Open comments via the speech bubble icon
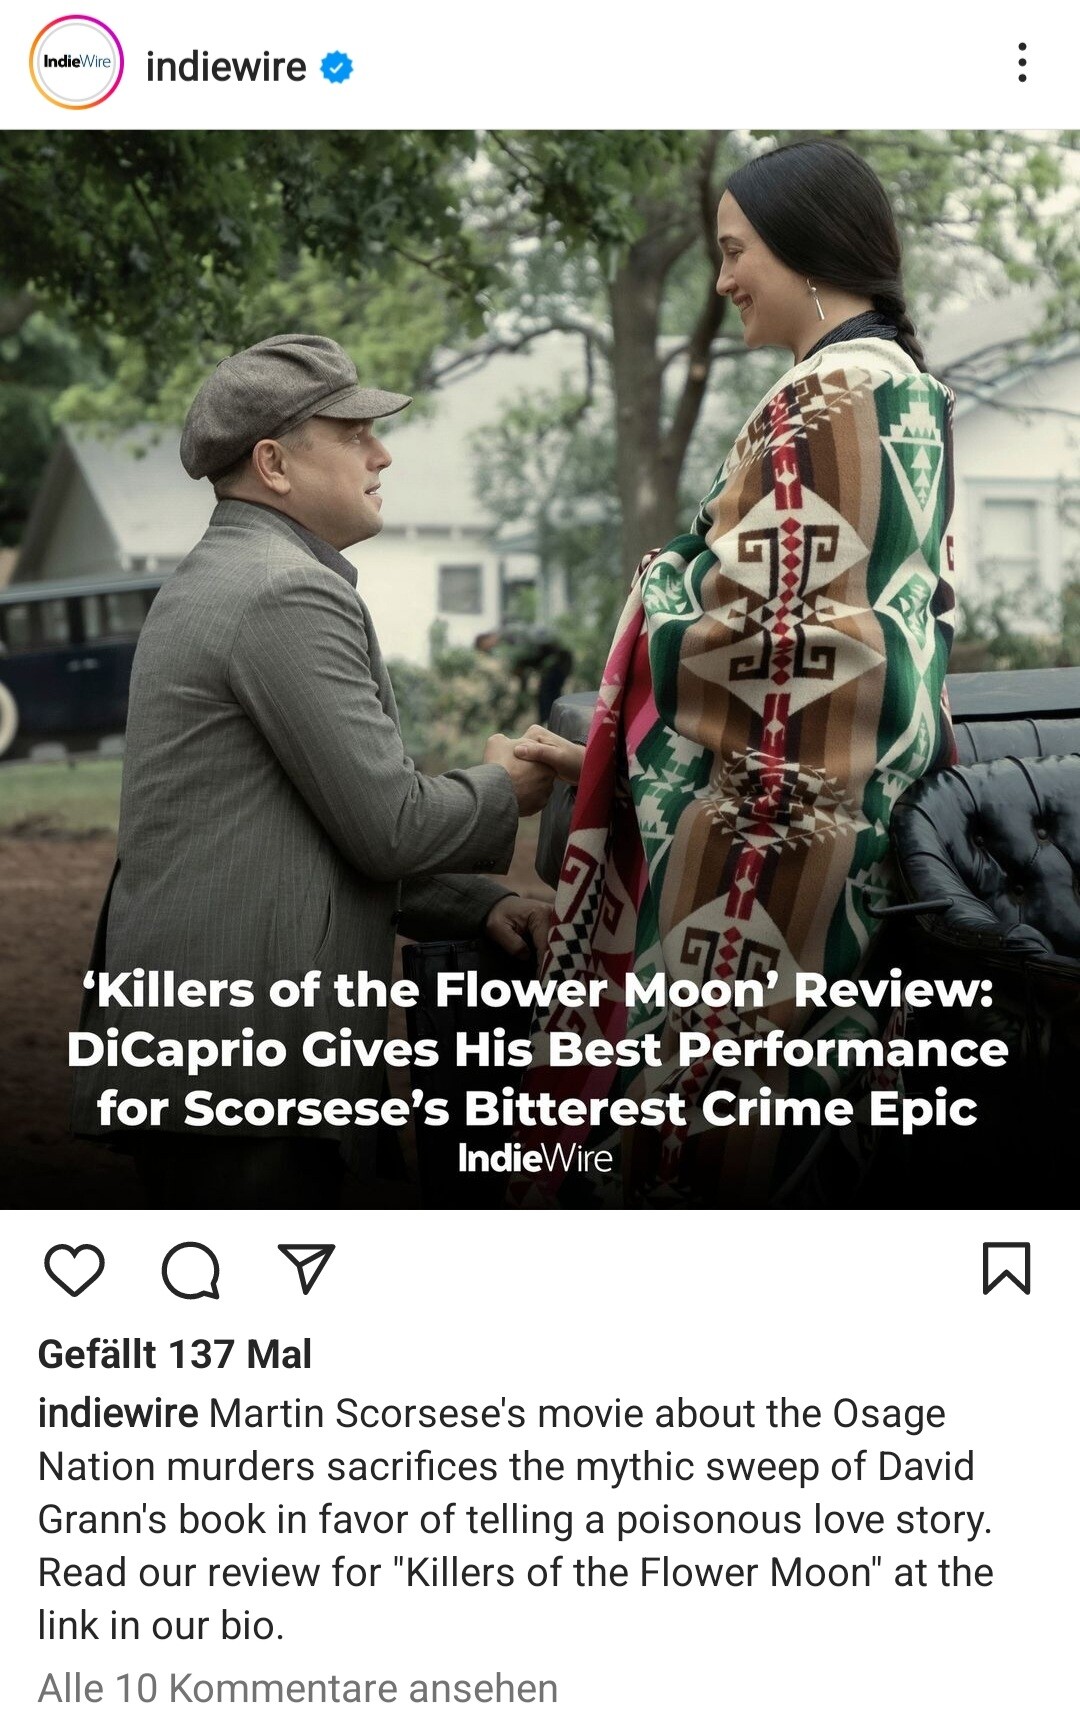 click(190, 1270)
